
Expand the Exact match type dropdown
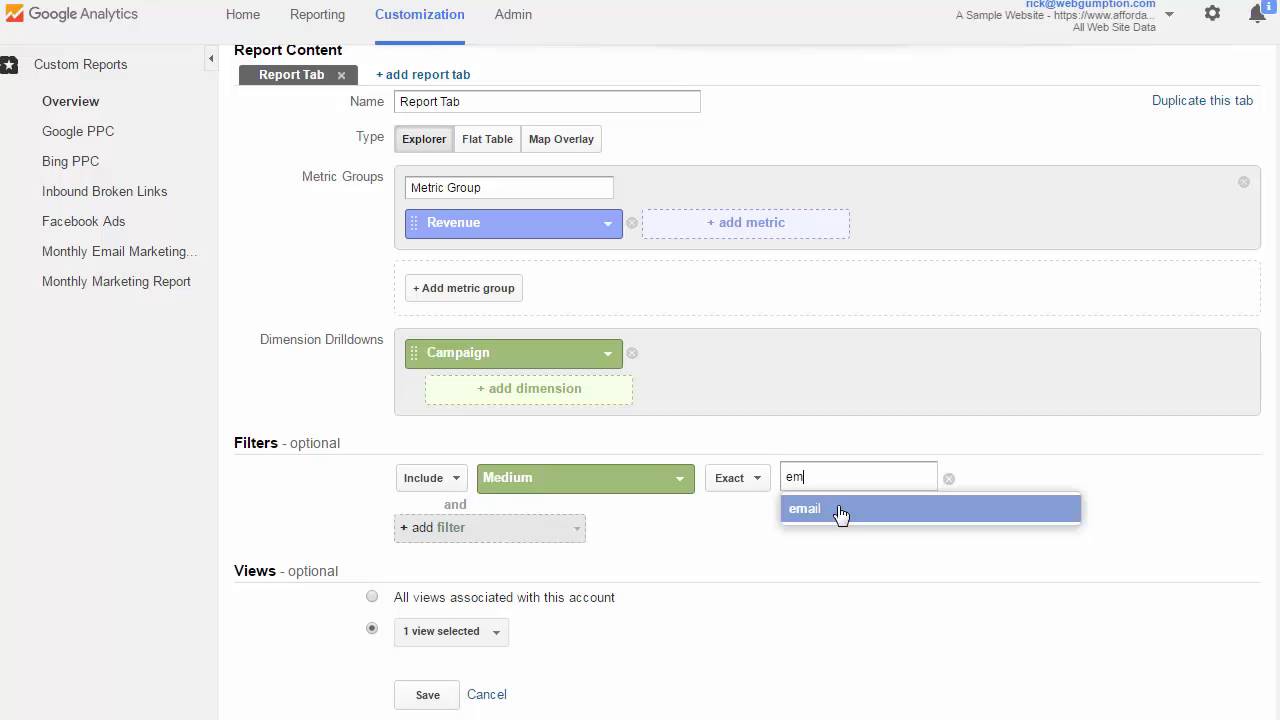[x=737, y=478]
